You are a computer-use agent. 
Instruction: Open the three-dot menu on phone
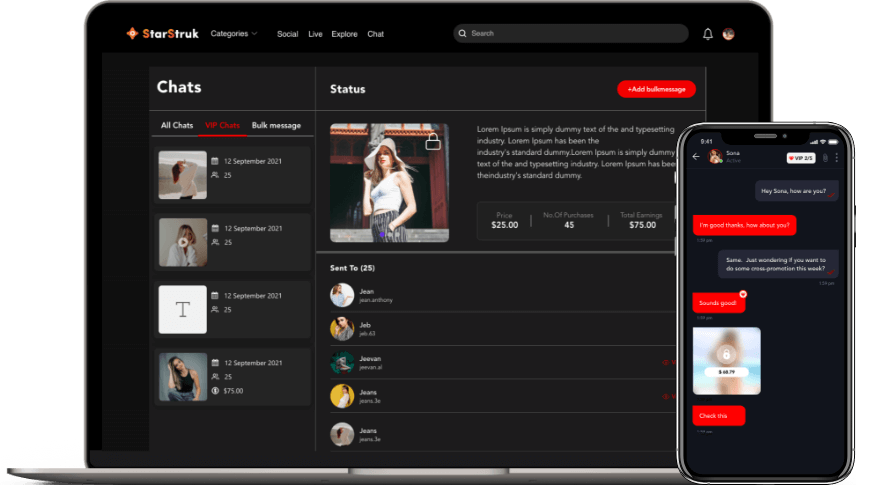click(836, 158)
